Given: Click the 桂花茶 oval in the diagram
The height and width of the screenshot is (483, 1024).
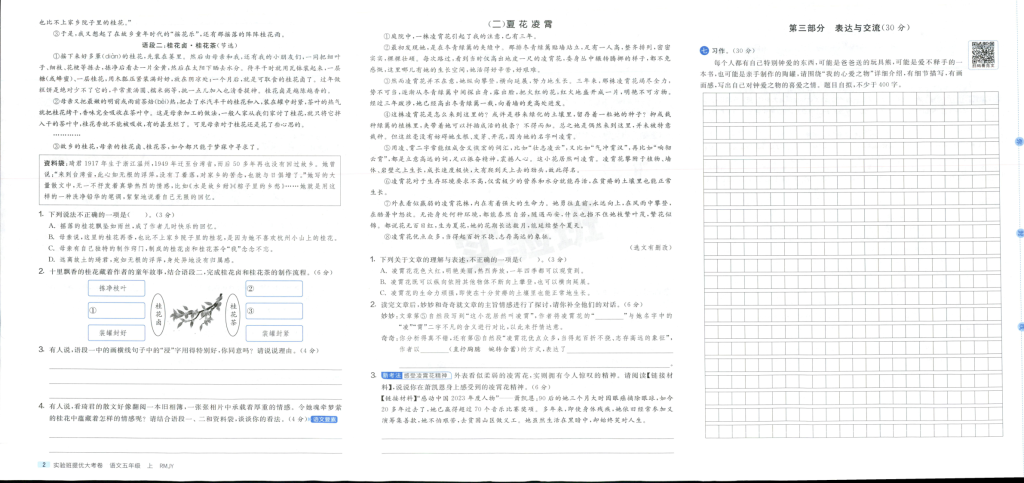Looking at the screenshot, I should click(x=232, y=311).
